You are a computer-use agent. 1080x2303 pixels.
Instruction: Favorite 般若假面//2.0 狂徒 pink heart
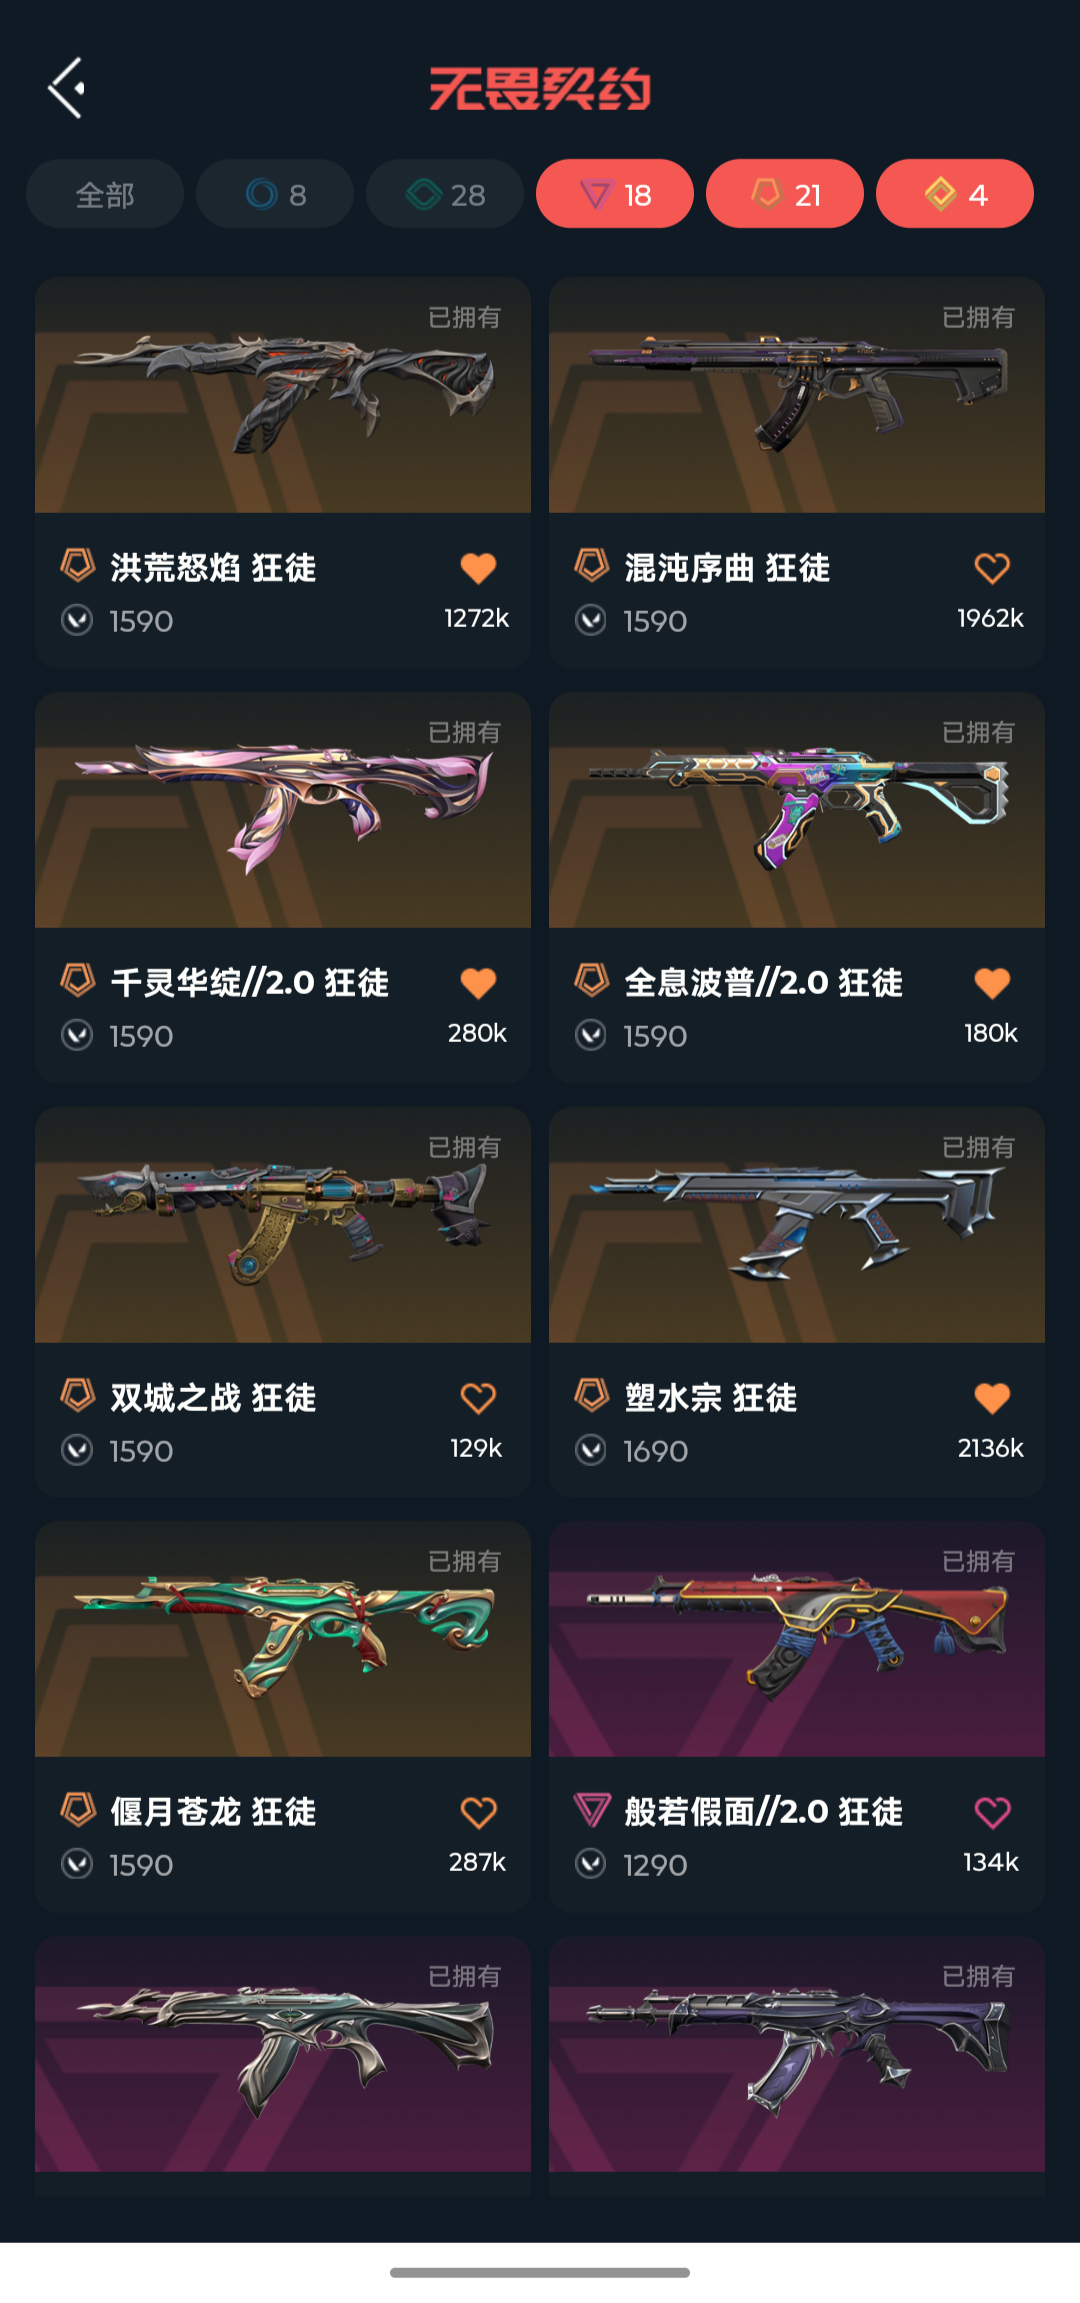[x=992, y=1812]
